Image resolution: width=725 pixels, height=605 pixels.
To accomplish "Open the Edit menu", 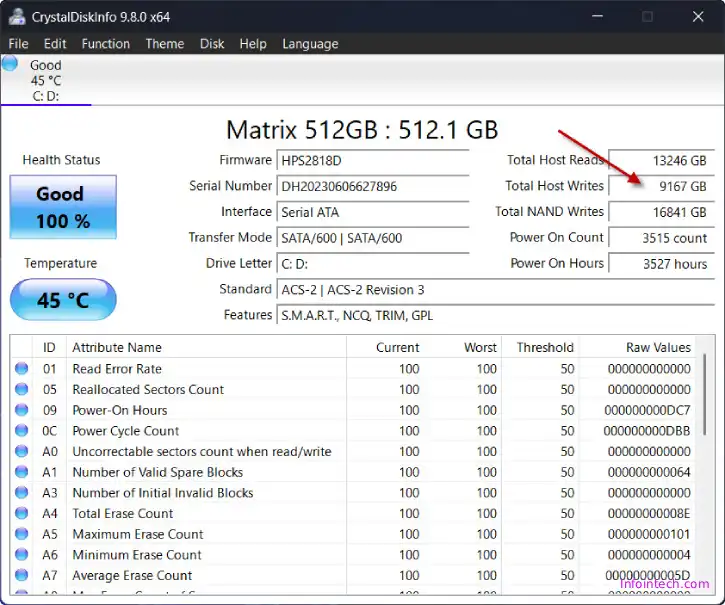I will [55, 44].
